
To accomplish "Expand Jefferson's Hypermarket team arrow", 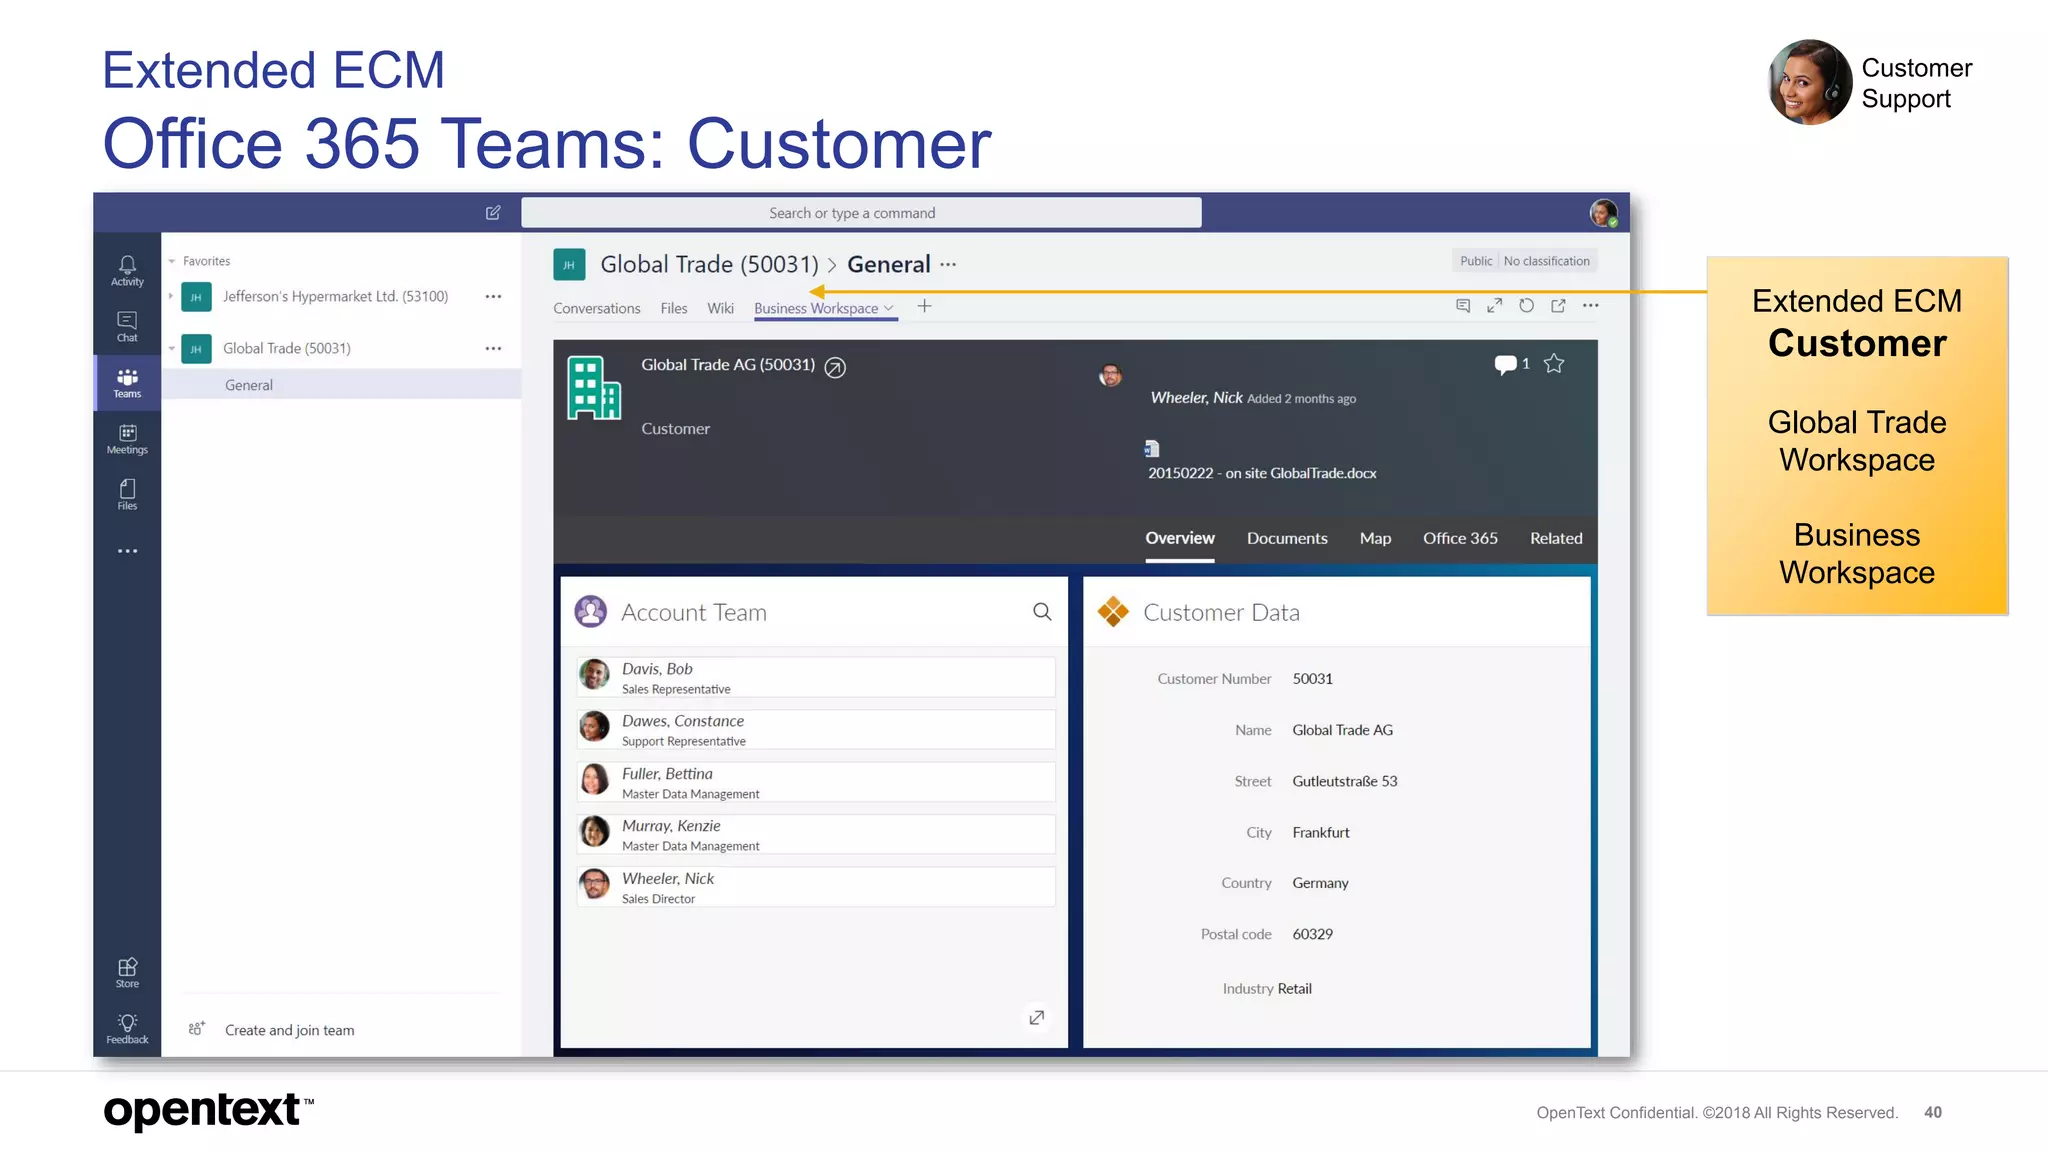I will 172,296.
